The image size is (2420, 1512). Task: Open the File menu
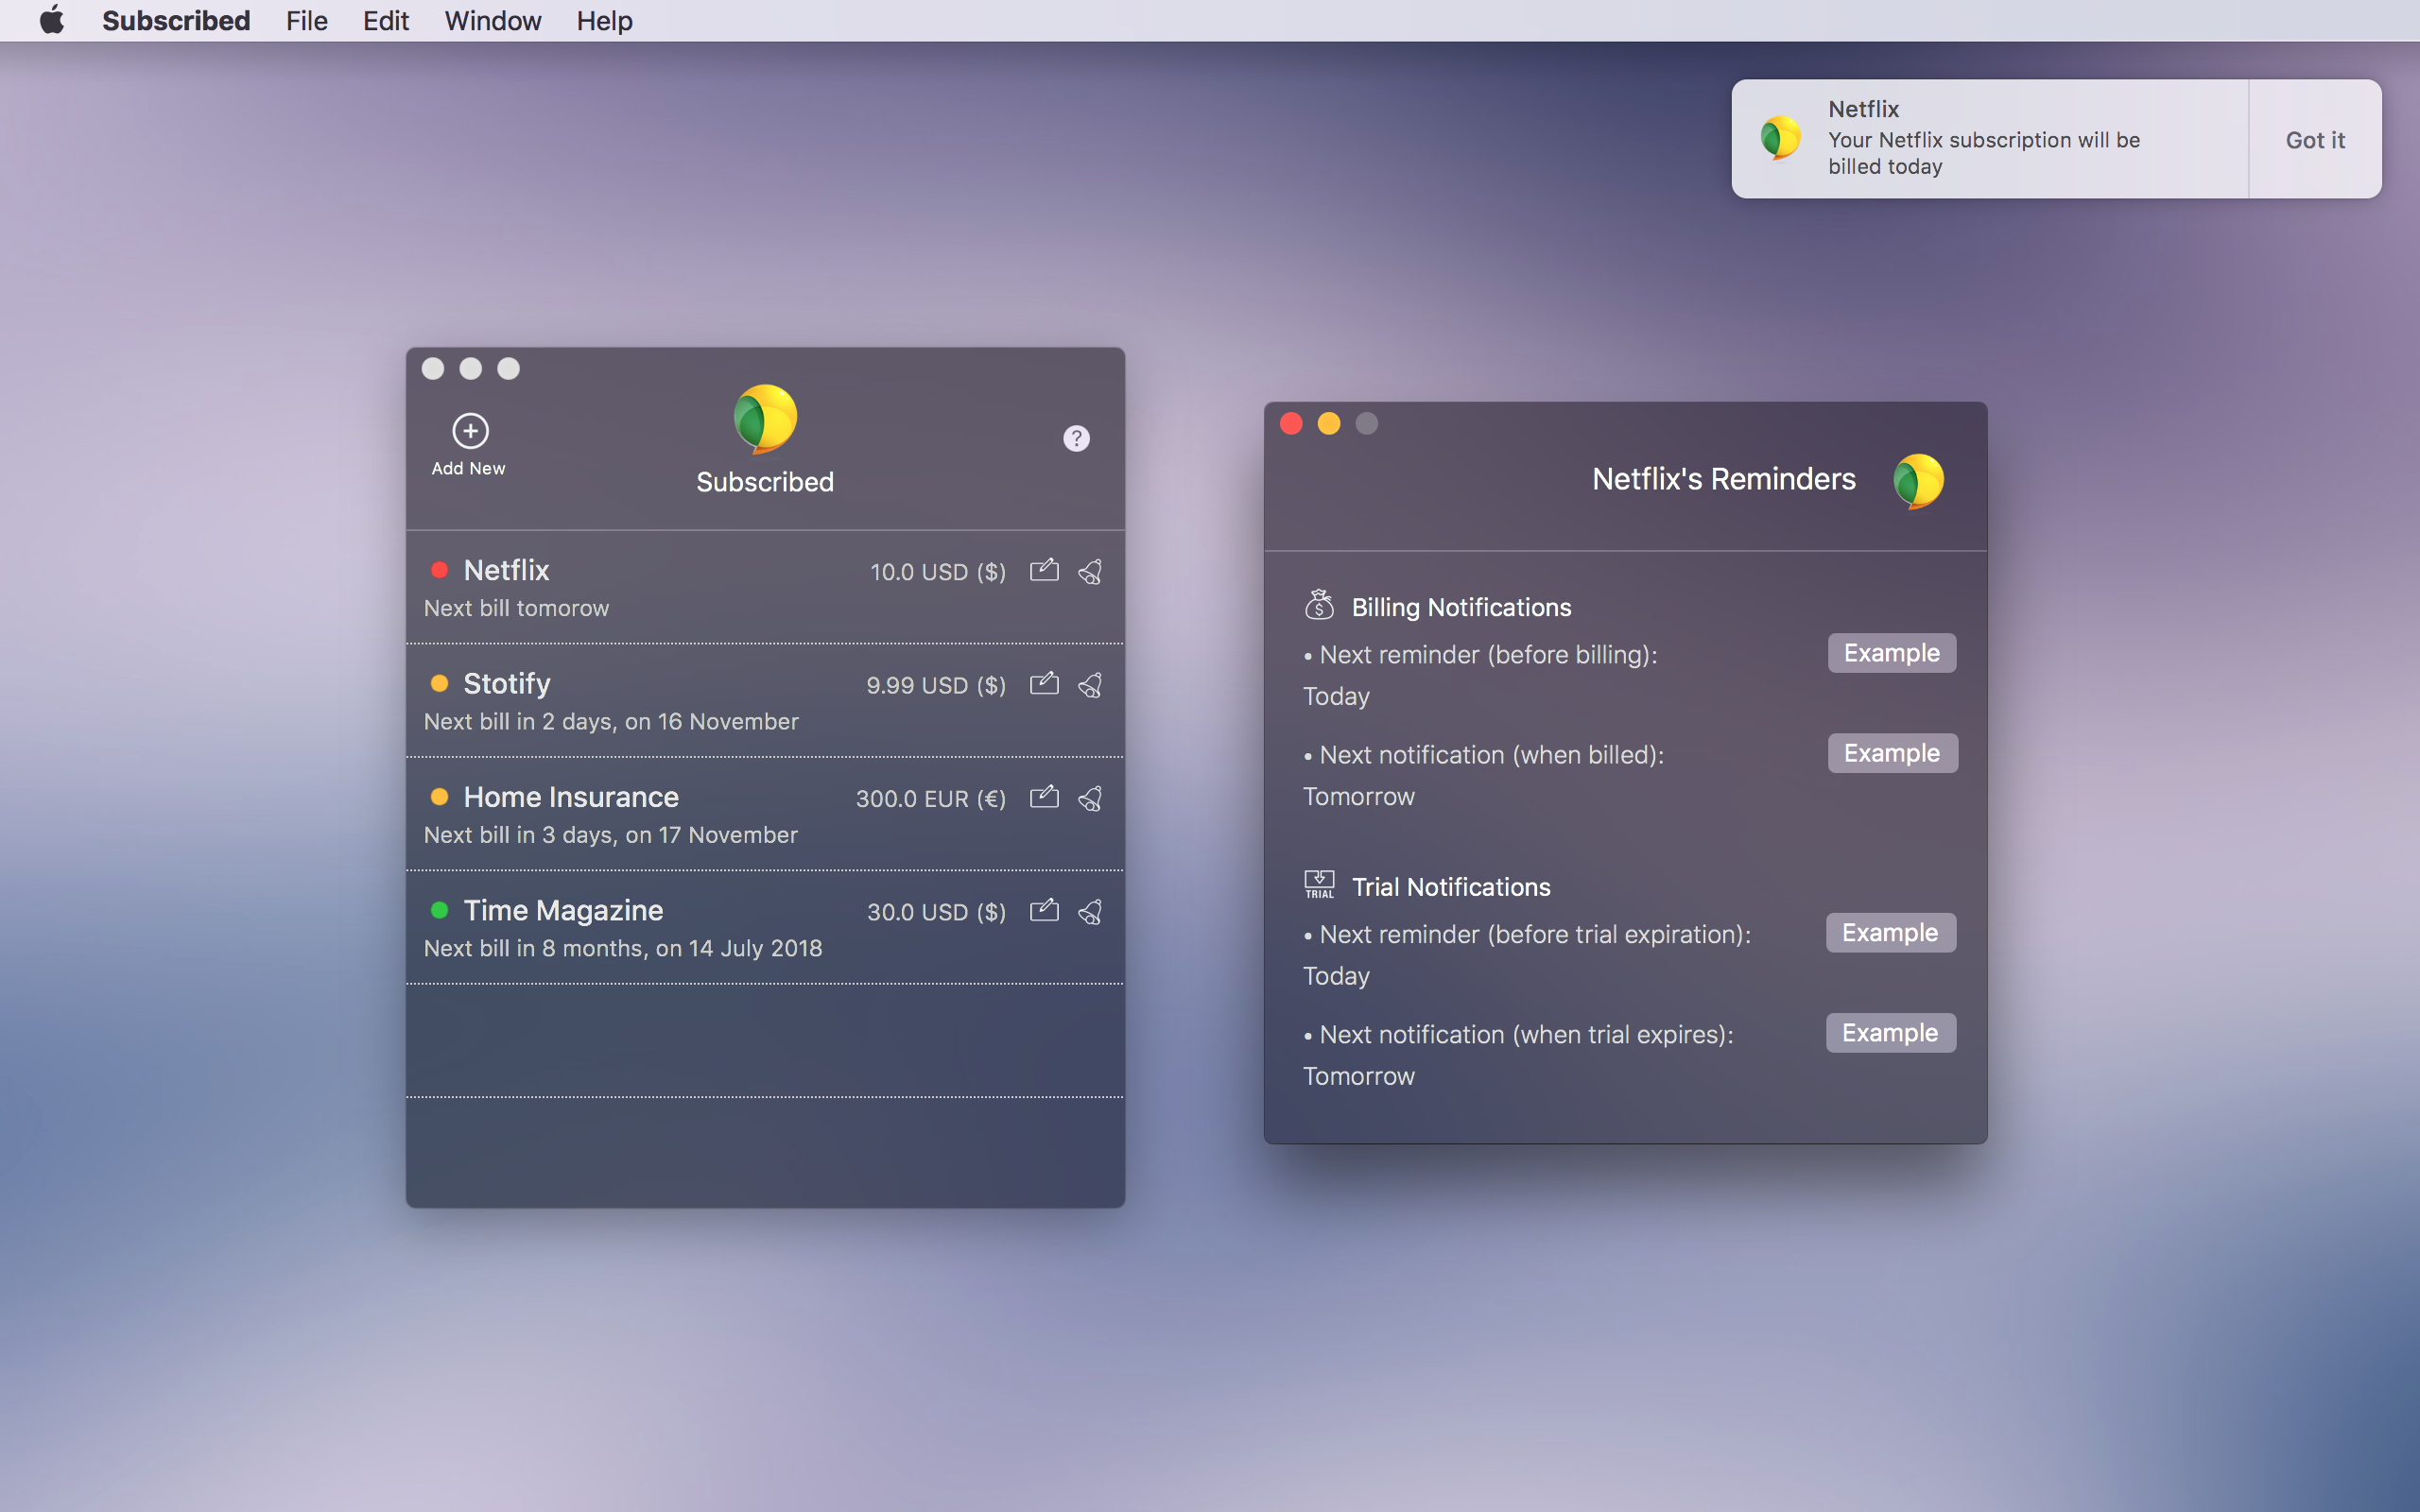[x=306, y=21]
